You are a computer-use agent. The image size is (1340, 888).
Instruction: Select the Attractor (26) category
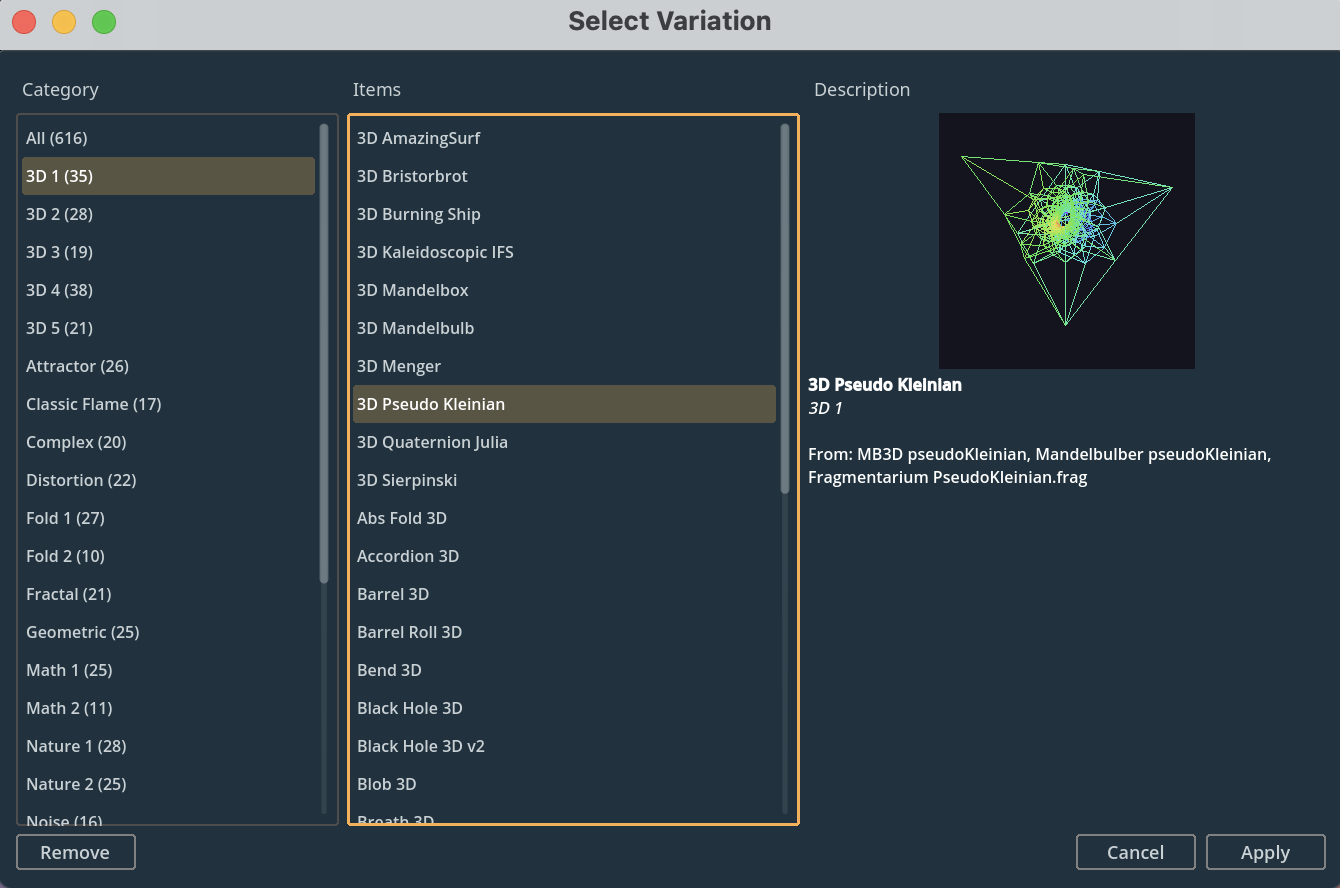click(168, 366)
